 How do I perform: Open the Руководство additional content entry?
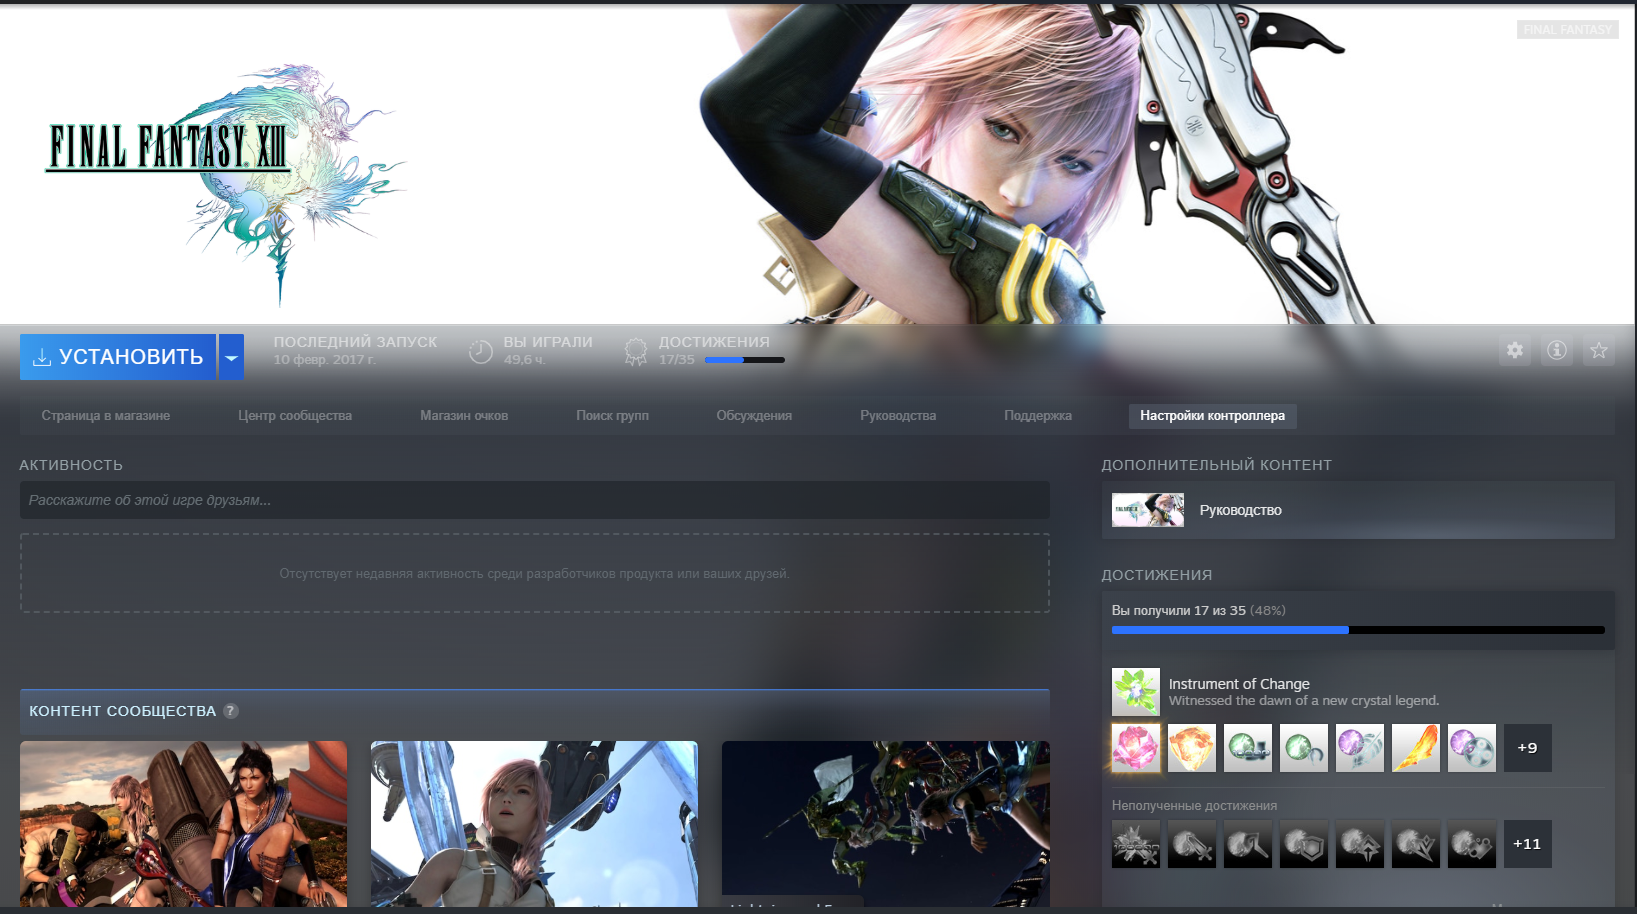1358,510
